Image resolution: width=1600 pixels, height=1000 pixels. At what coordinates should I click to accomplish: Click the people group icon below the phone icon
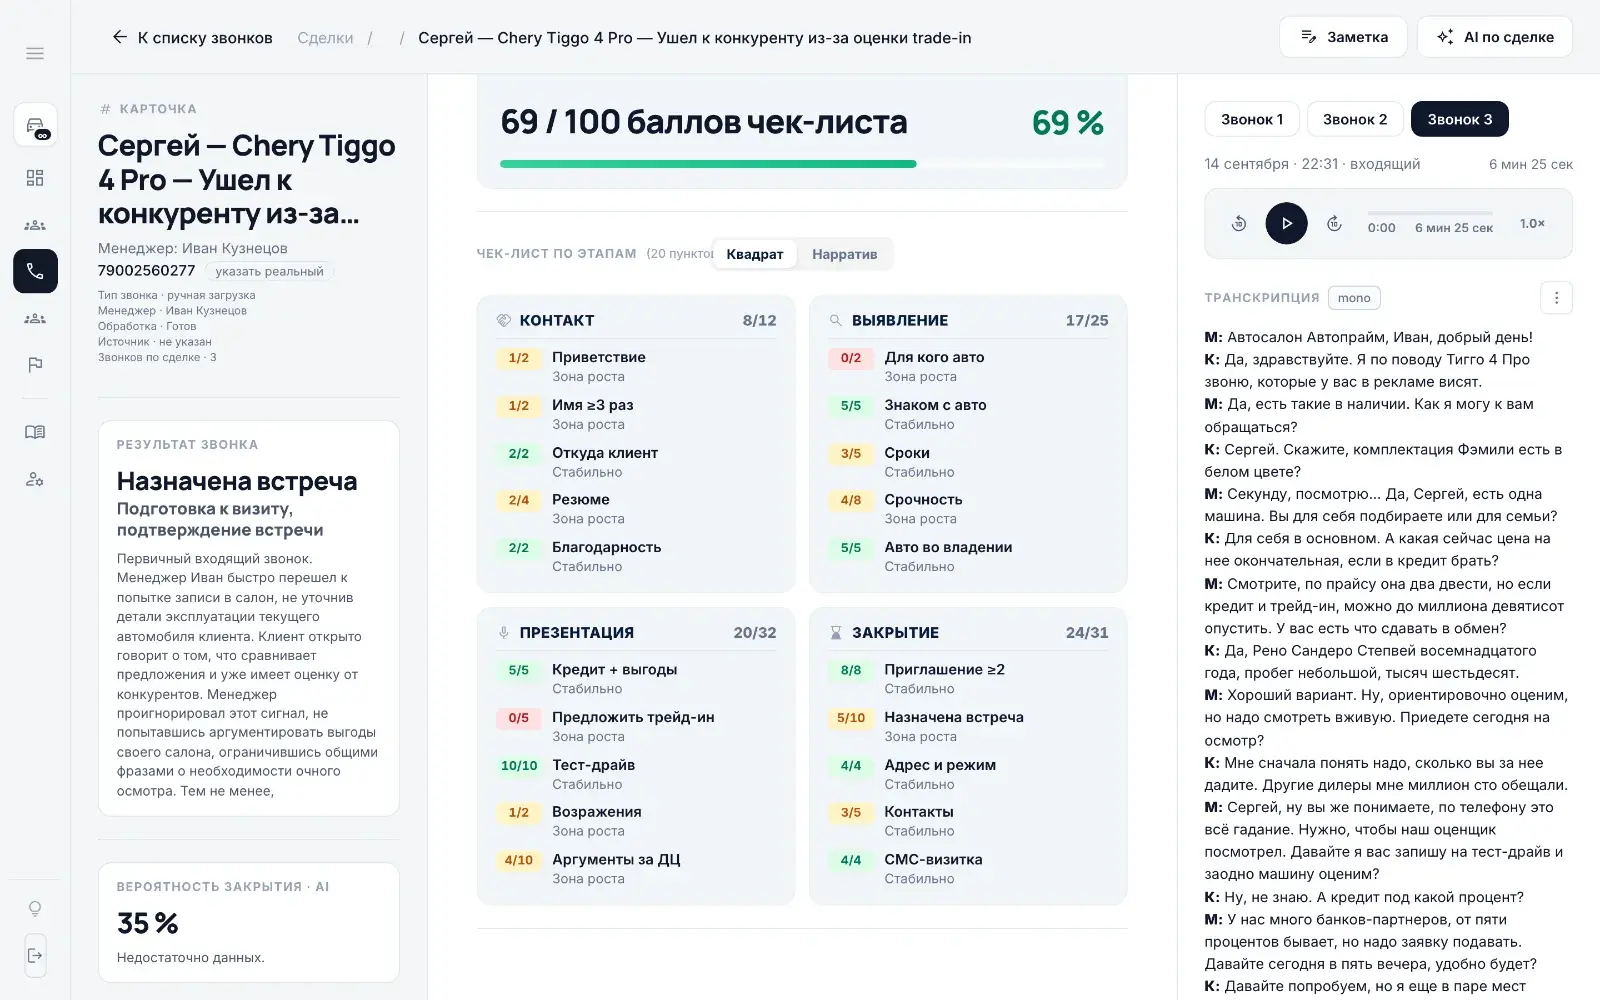click(x=35, y=318)
